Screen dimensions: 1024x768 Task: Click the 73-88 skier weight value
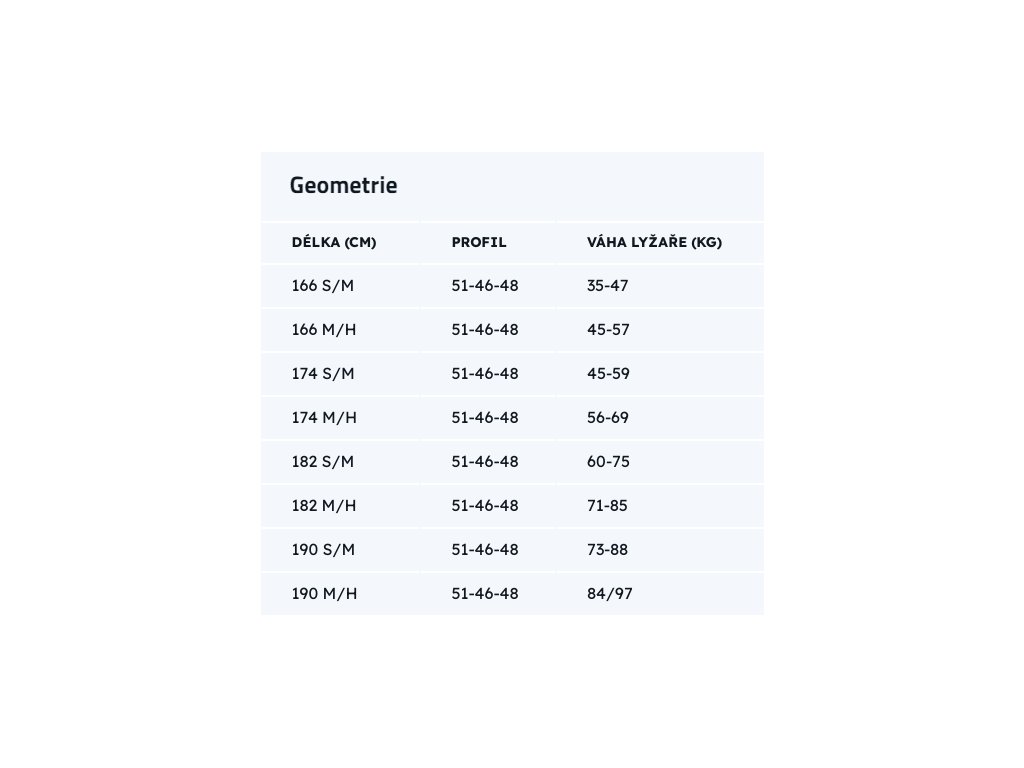(608, 550)
